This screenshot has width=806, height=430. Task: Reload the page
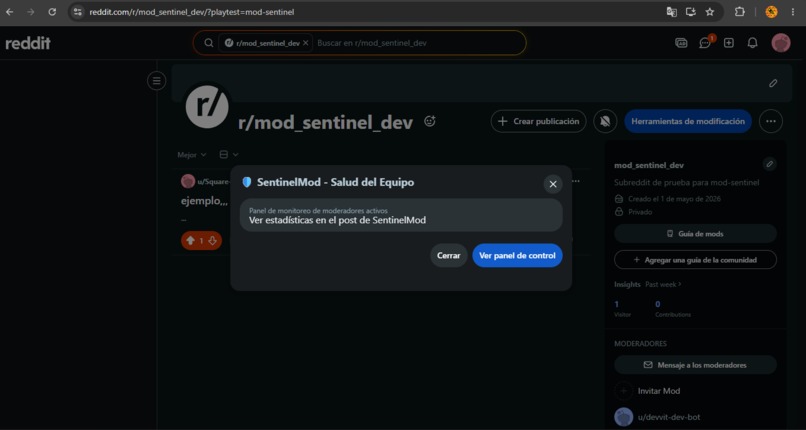tap(52, 12)
